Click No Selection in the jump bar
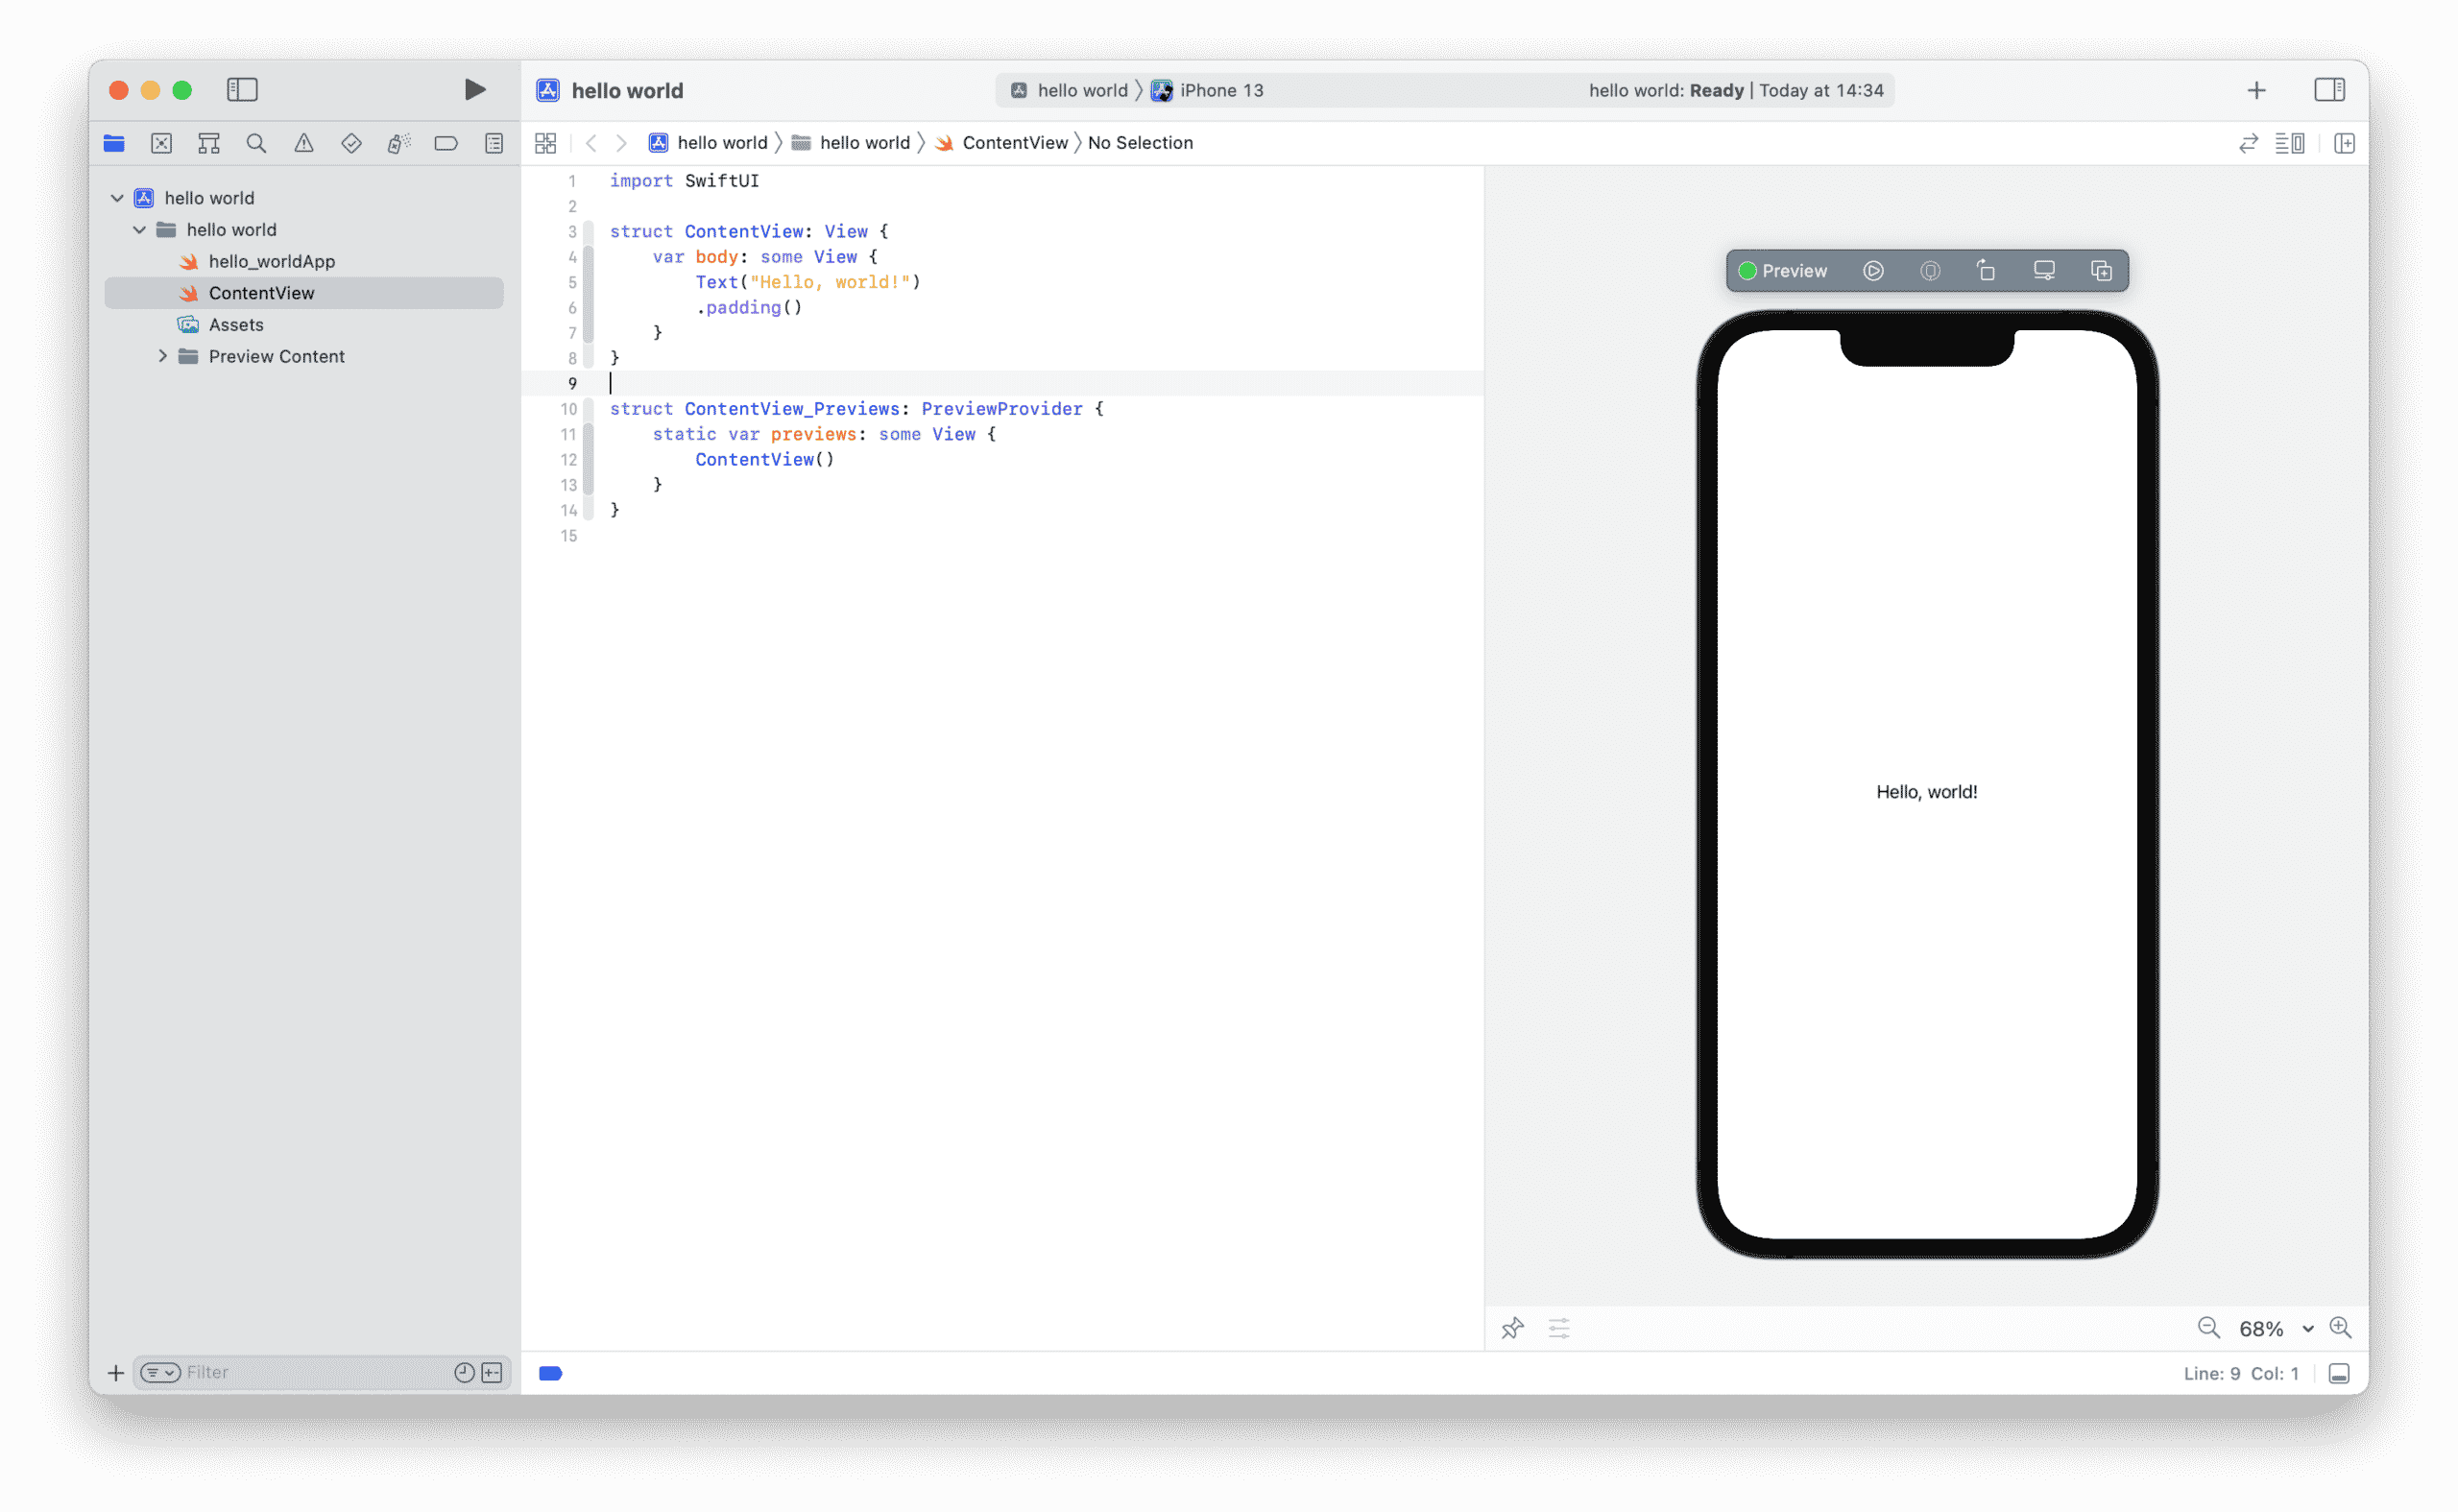 pos(1140,143)
